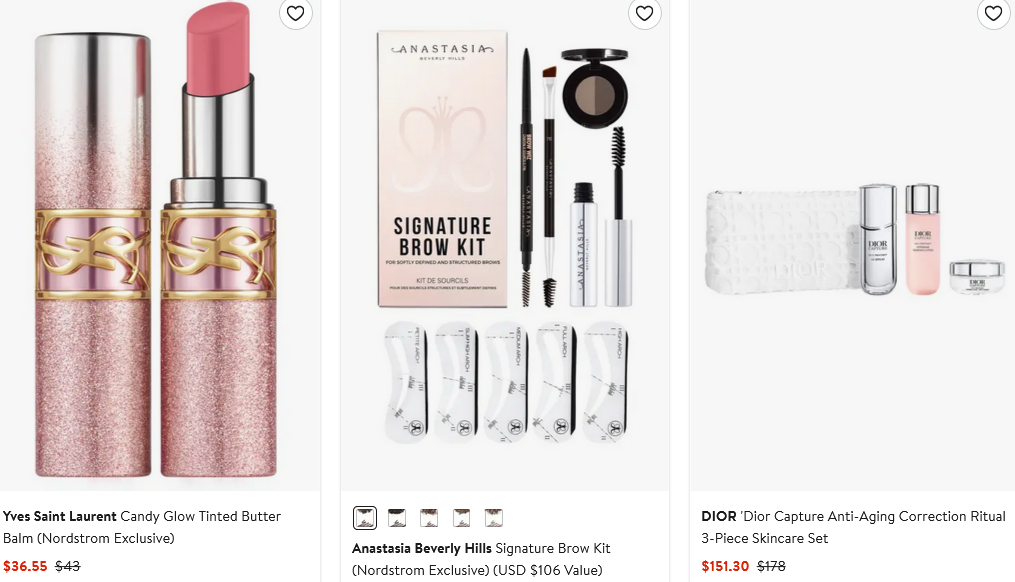
Task: Pick the third brow kit shade swatch
Action: [429, 517]
